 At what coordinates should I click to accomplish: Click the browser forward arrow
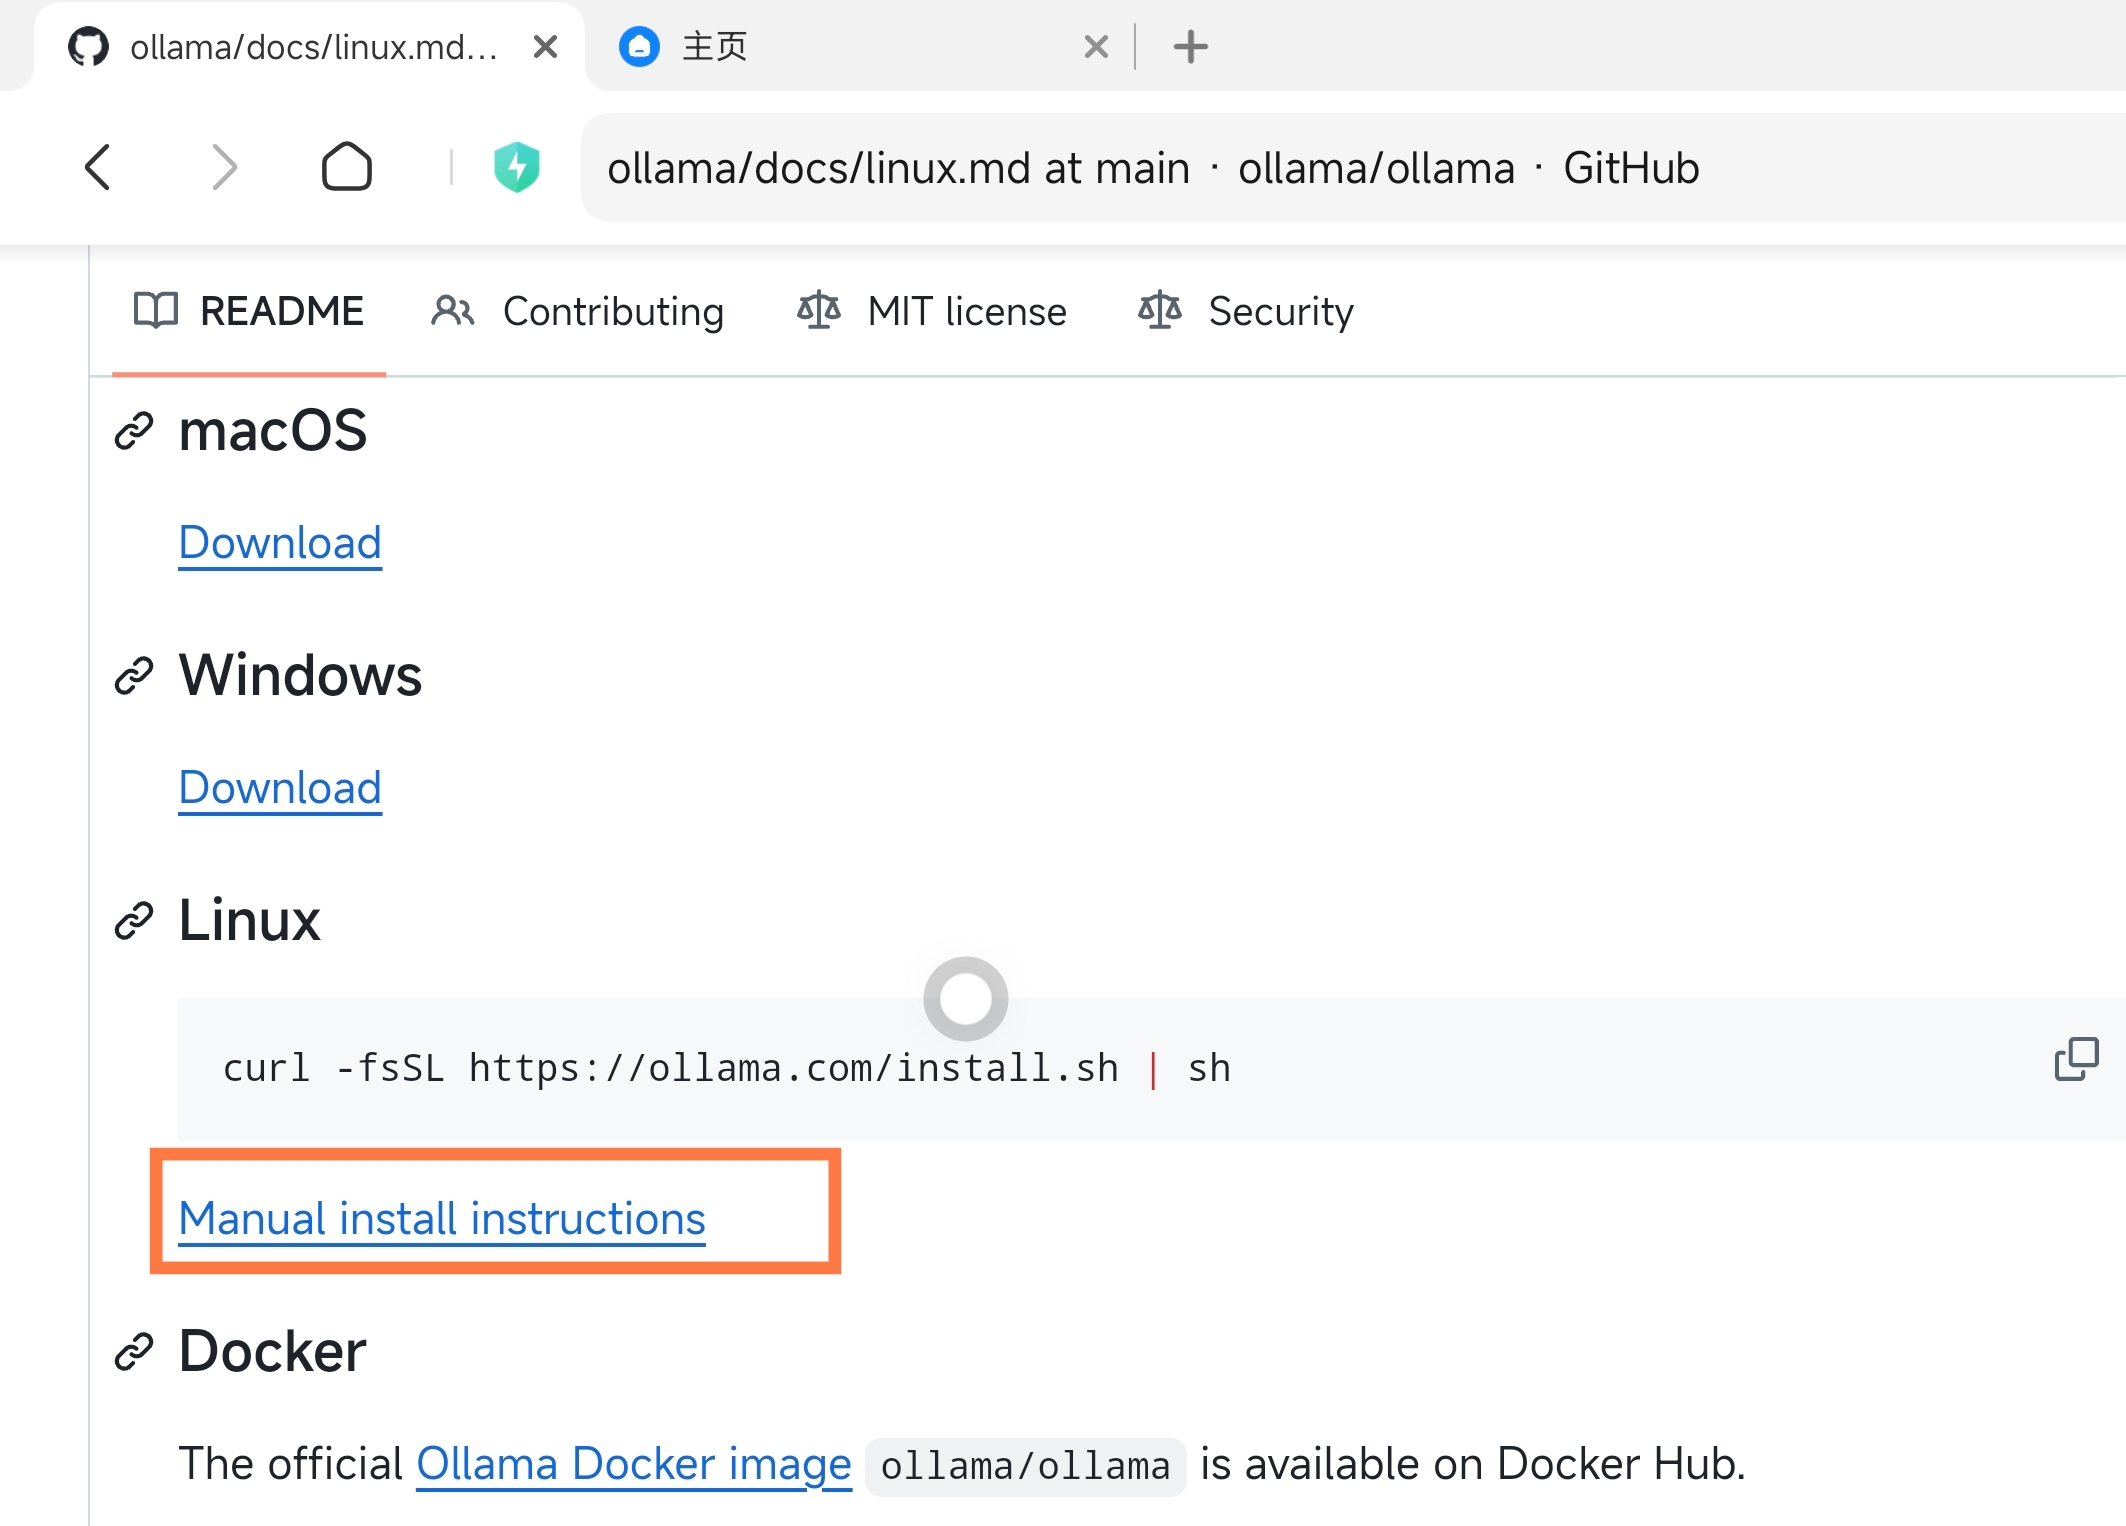pyautogui.click(x=224, y=167)
